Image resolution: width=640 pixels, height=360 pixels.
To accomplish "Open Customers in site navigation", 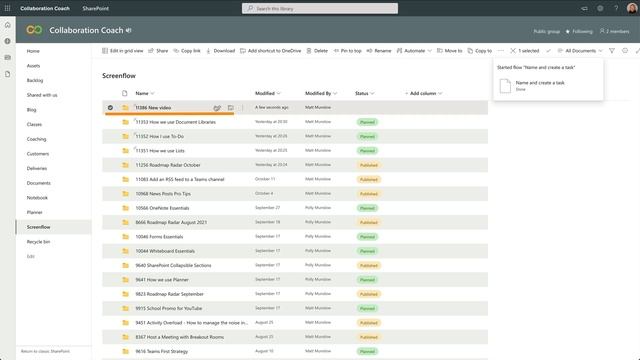I will (x=38, y=154).
